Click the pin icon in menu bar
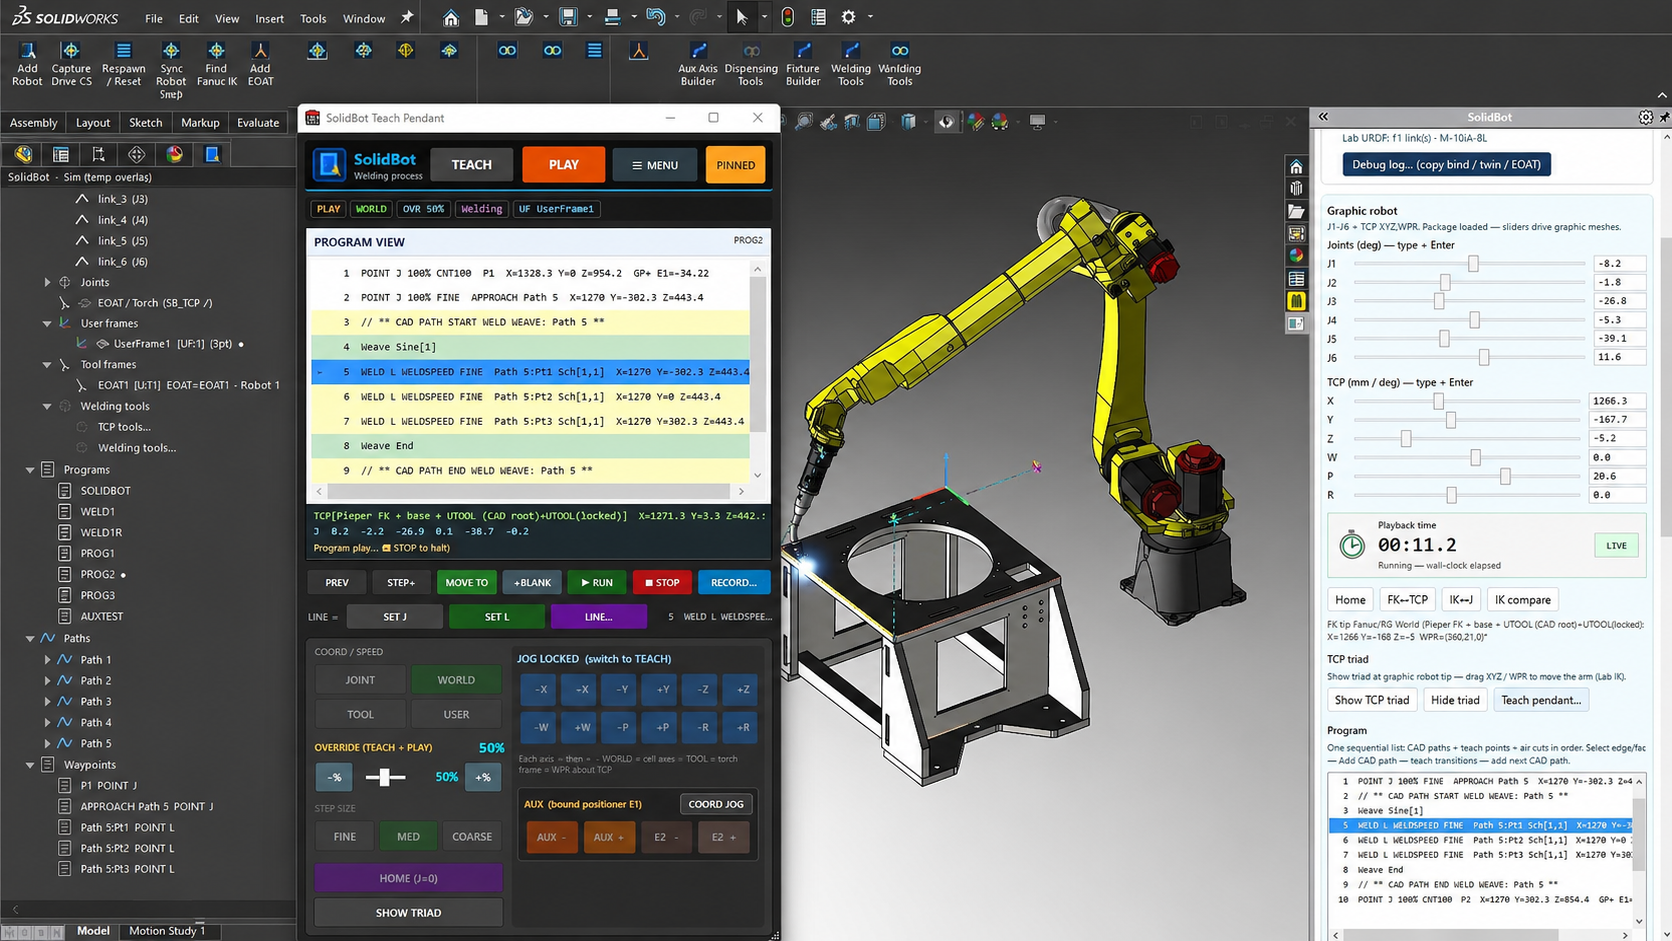The width and height of the screenshot is (1672, 941). click(x=407, y=17)
